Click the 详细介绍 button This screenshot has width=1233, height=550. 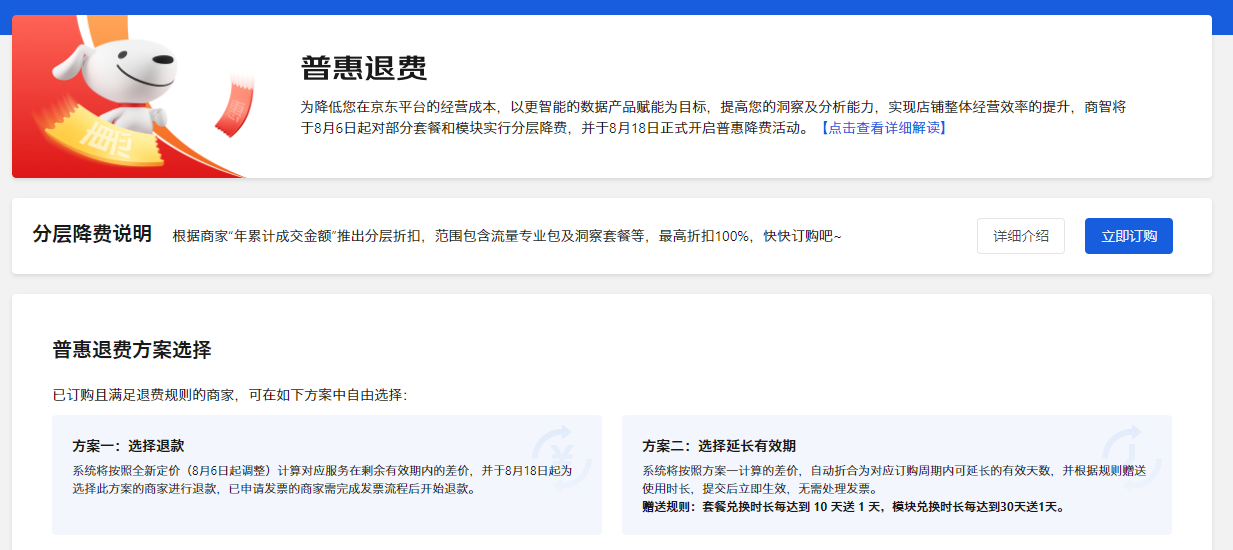click(x=1021, y=236)
